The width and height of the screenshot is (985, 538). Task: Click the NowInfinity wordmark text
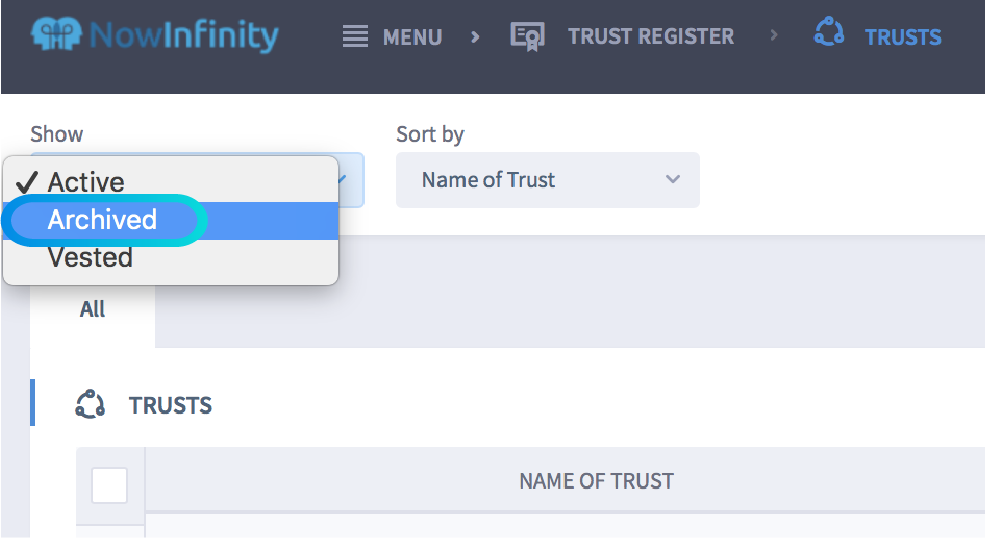tap(184, 36)
